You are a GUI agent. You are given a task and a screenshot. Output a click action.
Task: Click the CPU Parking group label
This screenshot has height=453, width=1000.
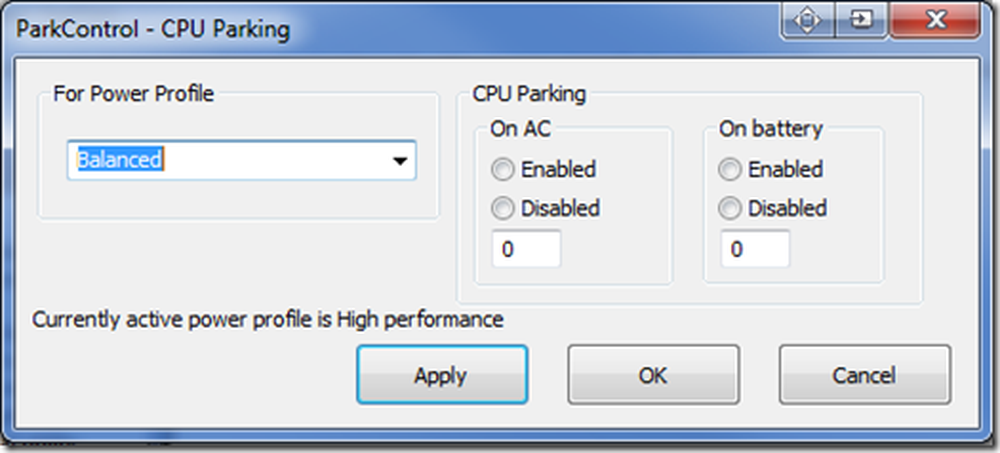point(529,94)
